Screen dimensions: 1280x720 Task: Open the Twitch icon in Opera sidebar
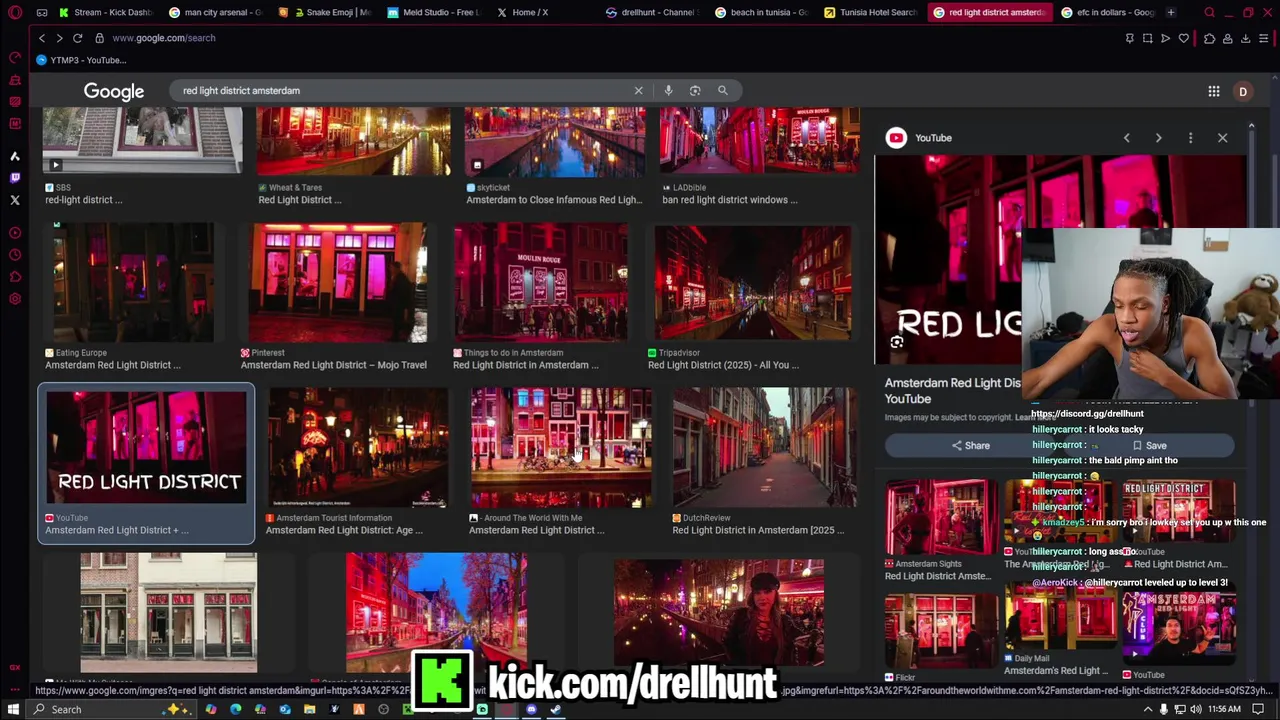click(x=14, y=178)
